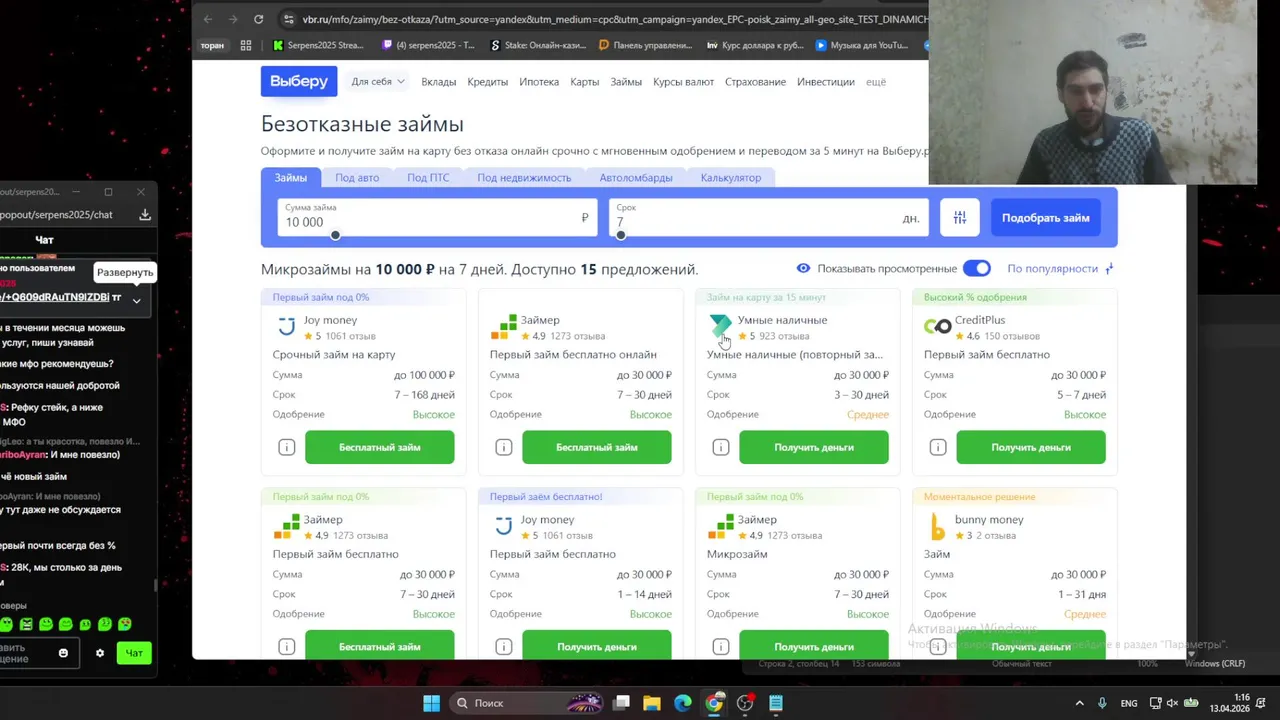Open По популярности sort order
This screenshot has width=1280, height=720.
(1060, 268)
